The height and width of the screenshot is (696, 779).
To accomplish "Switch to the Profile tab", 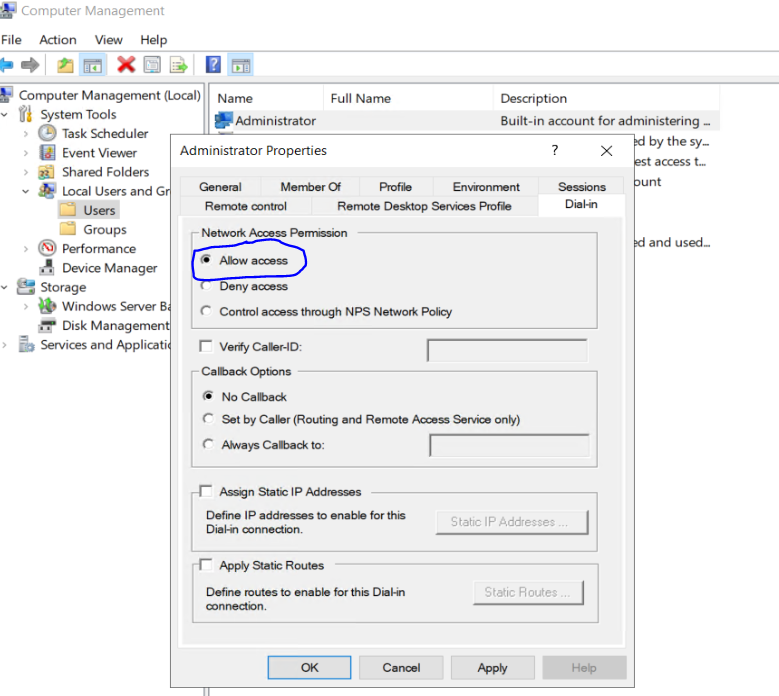I will tap(395, 187).
